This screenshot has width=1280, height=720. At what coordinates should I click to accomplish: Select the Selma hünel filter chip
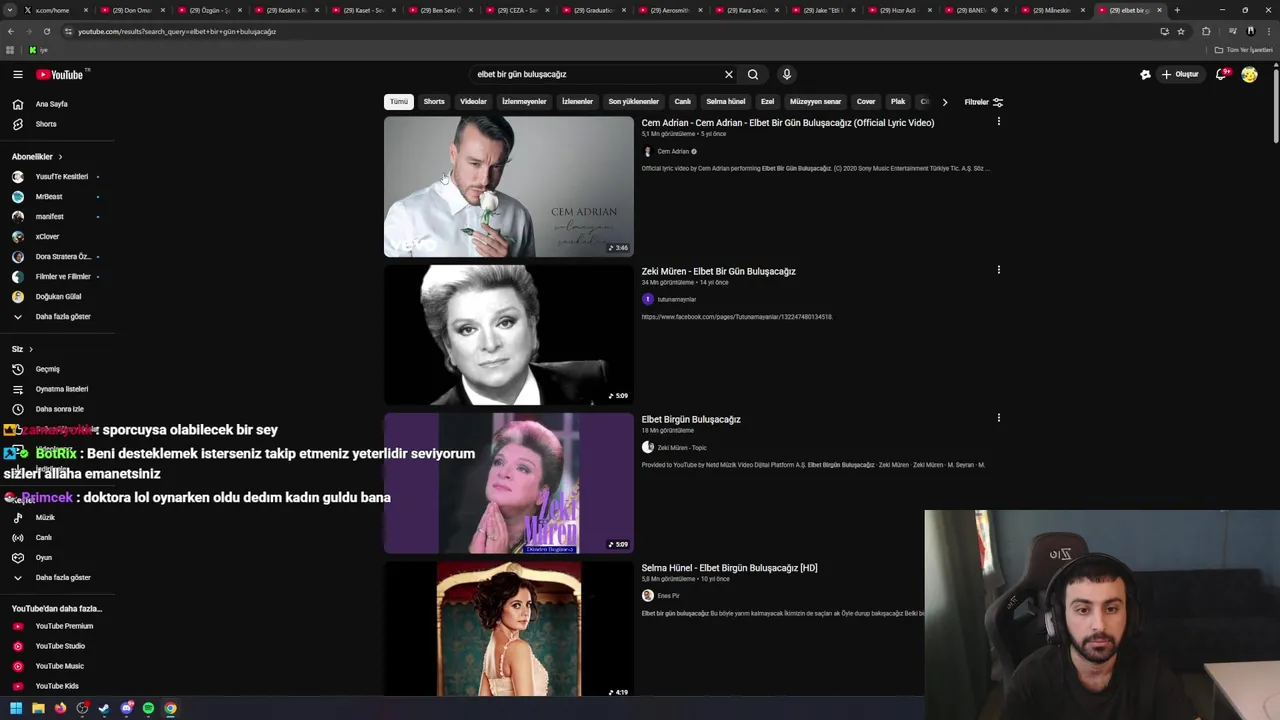(726, 102)
